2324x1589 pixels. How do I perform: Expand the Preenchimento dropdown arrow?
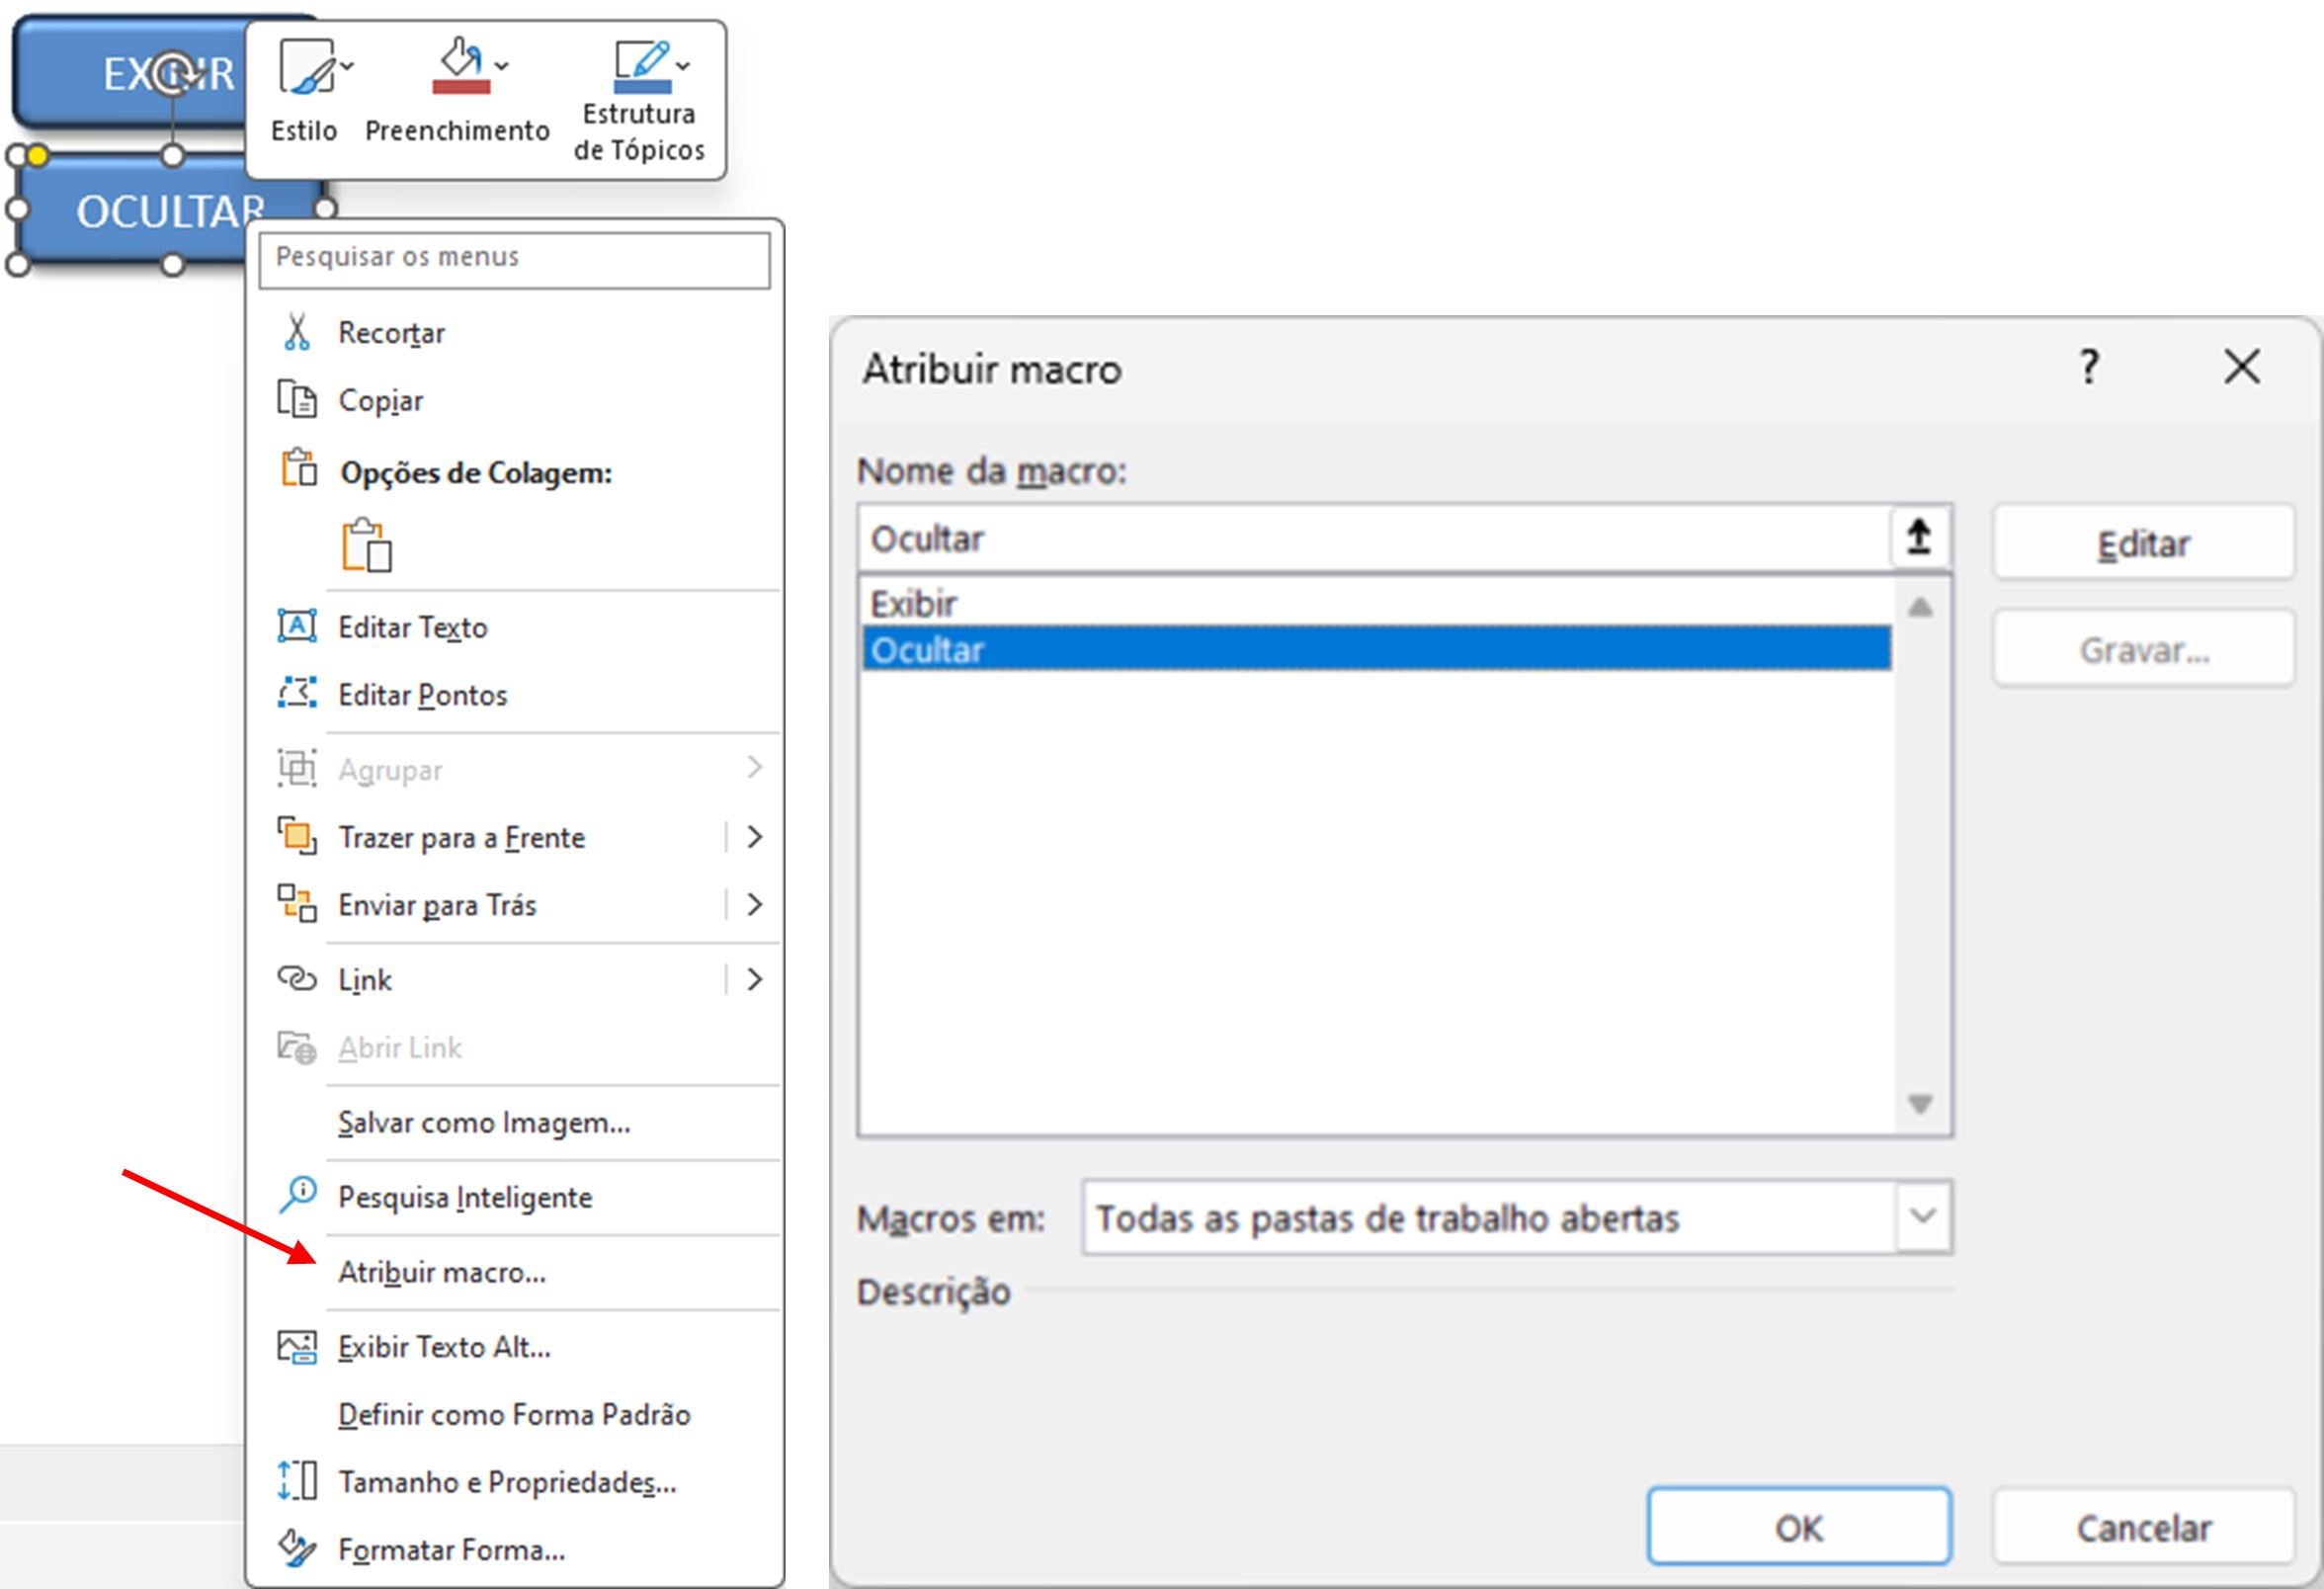pos(502,66)
